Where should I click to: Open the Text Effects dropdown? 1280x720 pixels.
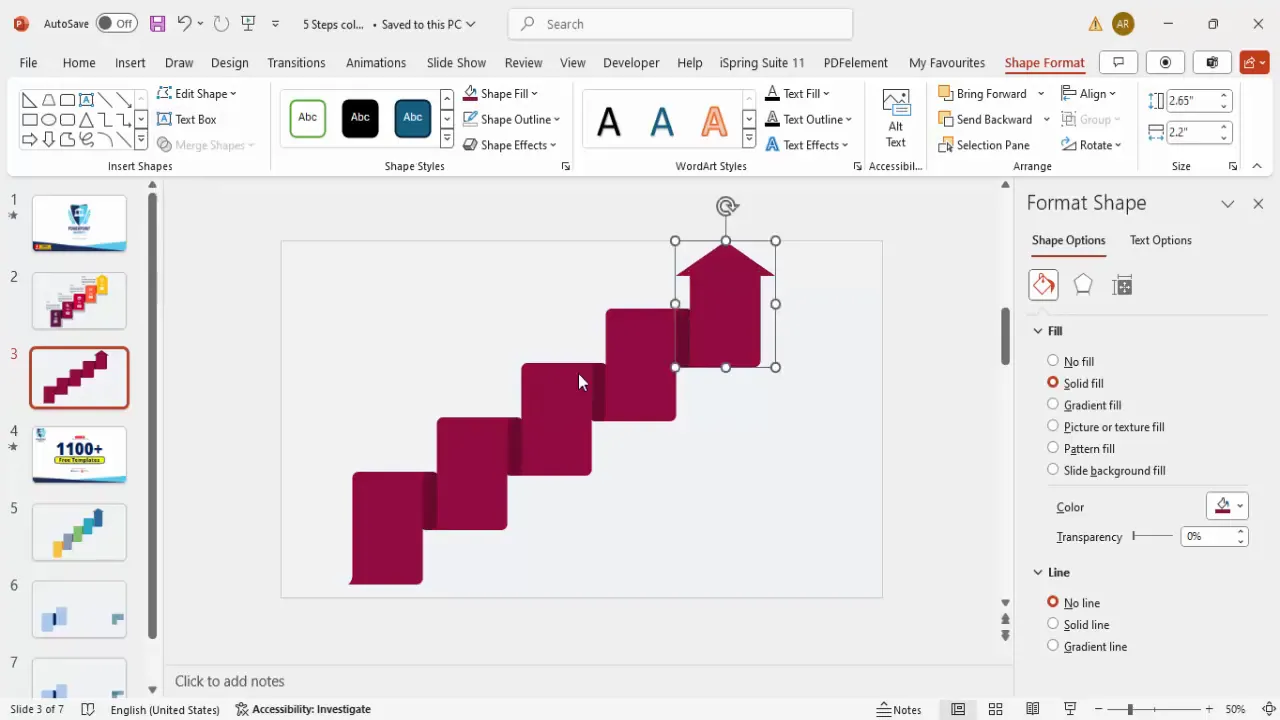pyautogui.click(x=806, y=145)
